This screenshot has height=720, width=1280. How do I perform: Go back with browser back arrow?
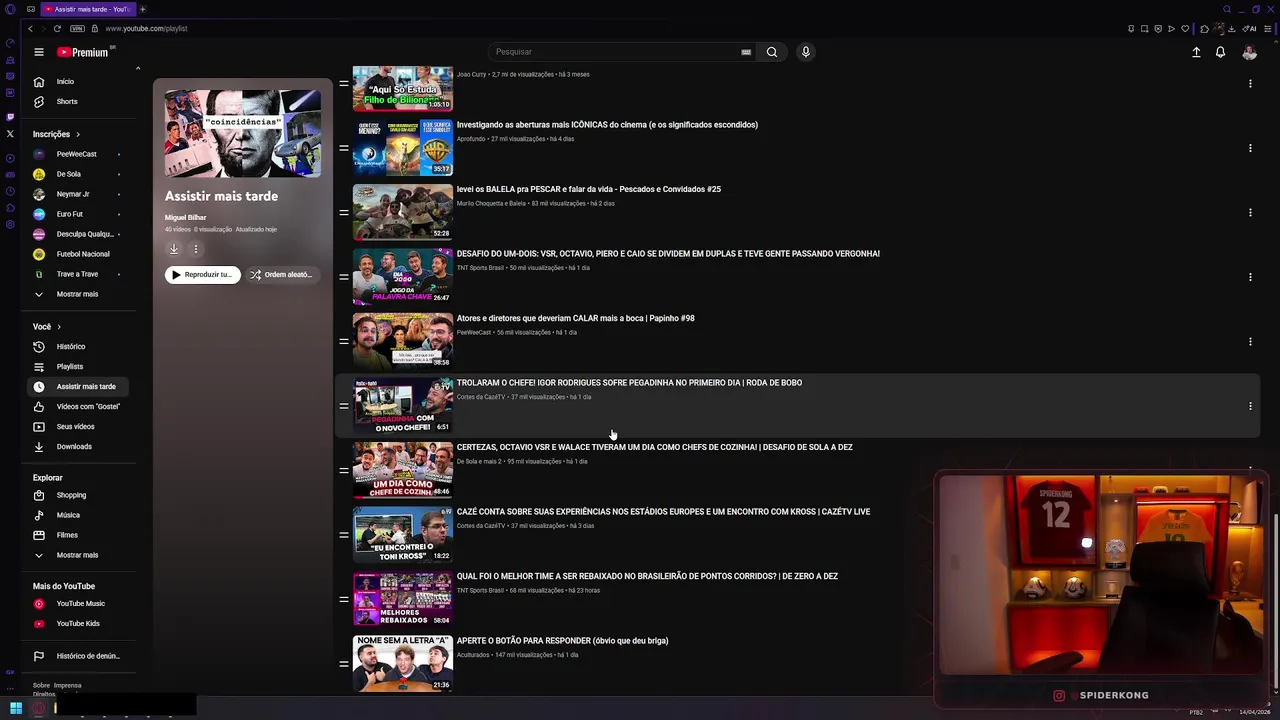coord(30,28)
